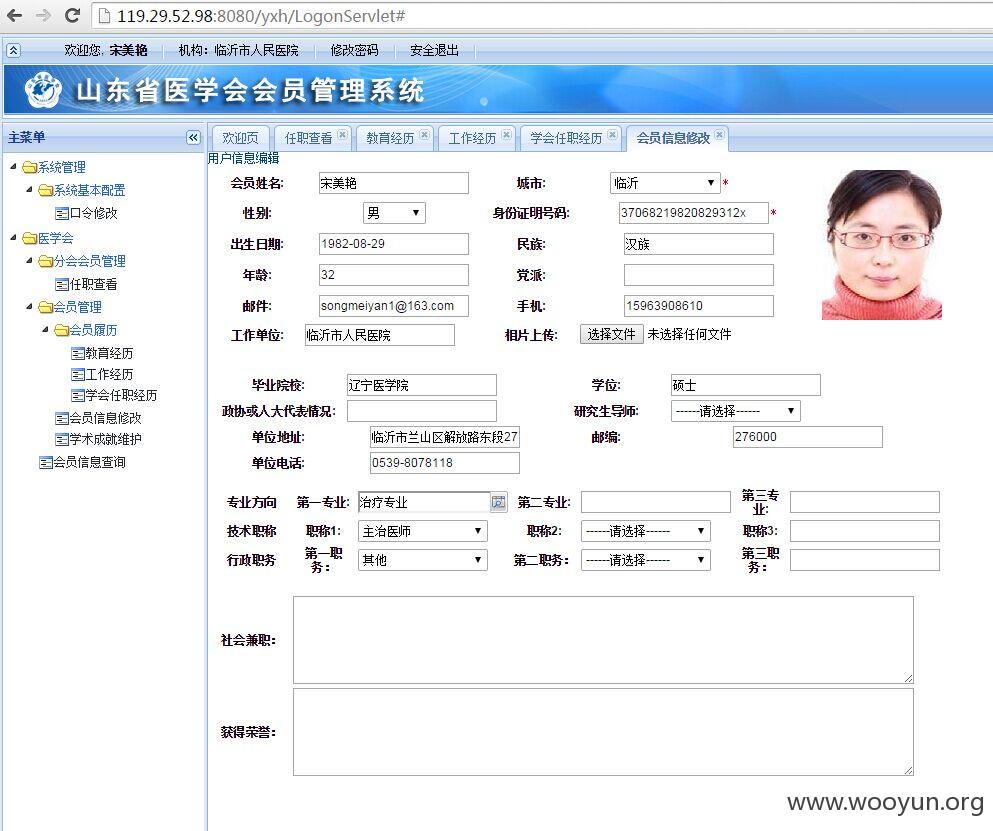This screenshot has height=831, width=993.
Task: Open the 职称2 dropdown
Action: [645, 531]
